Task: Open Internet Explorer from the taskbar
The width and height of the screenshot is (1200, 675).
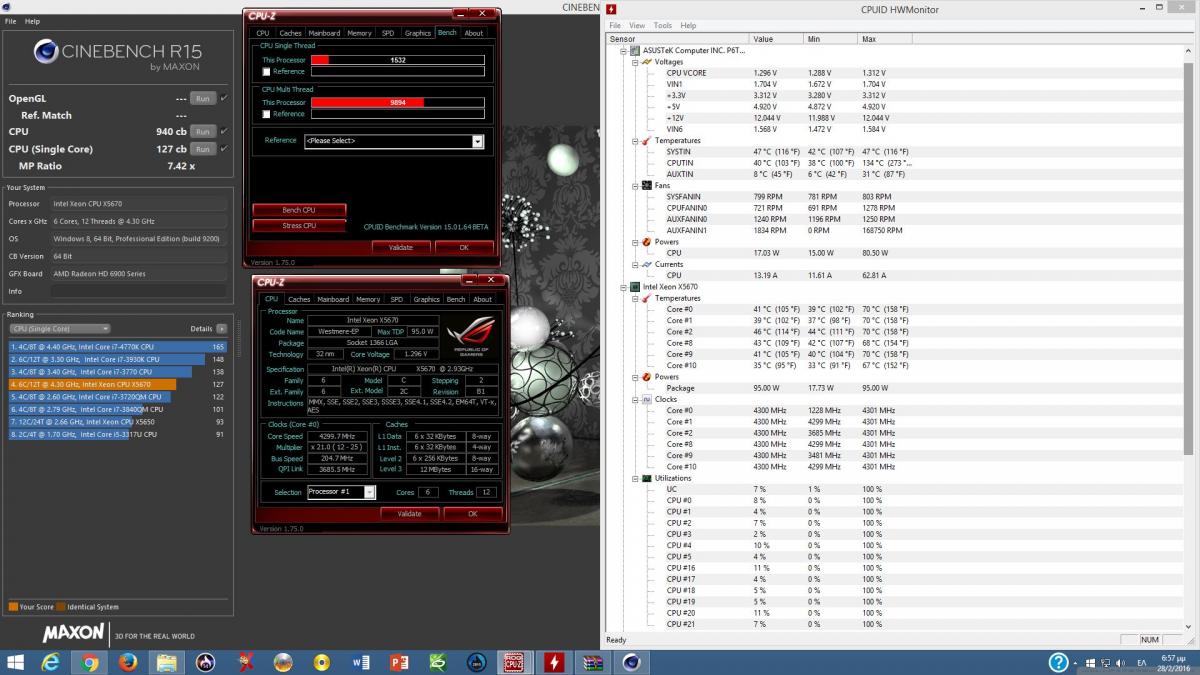Action: click(50, 662)
